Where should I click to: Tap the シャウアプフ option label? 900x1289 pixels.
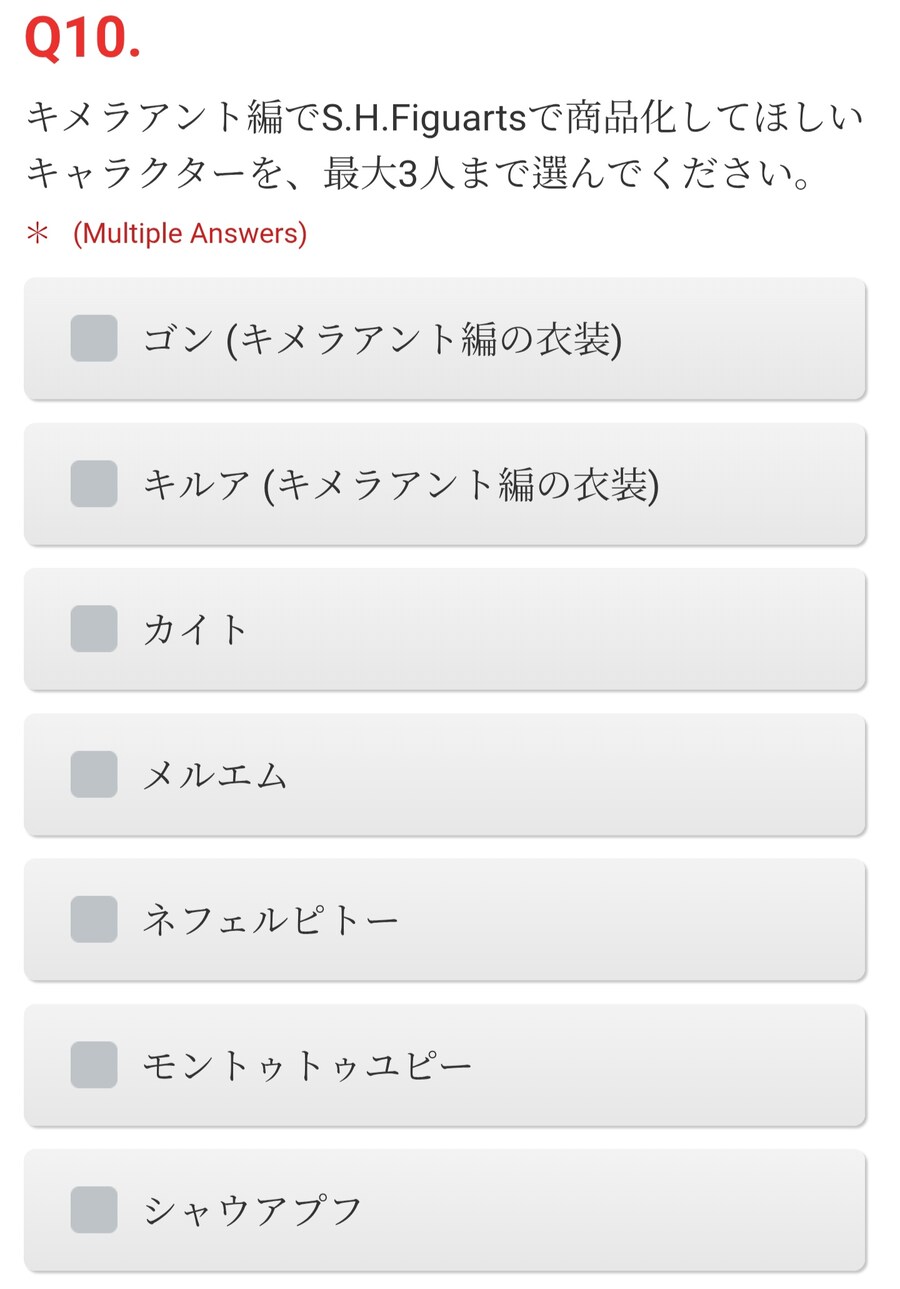coord(253,1211)
